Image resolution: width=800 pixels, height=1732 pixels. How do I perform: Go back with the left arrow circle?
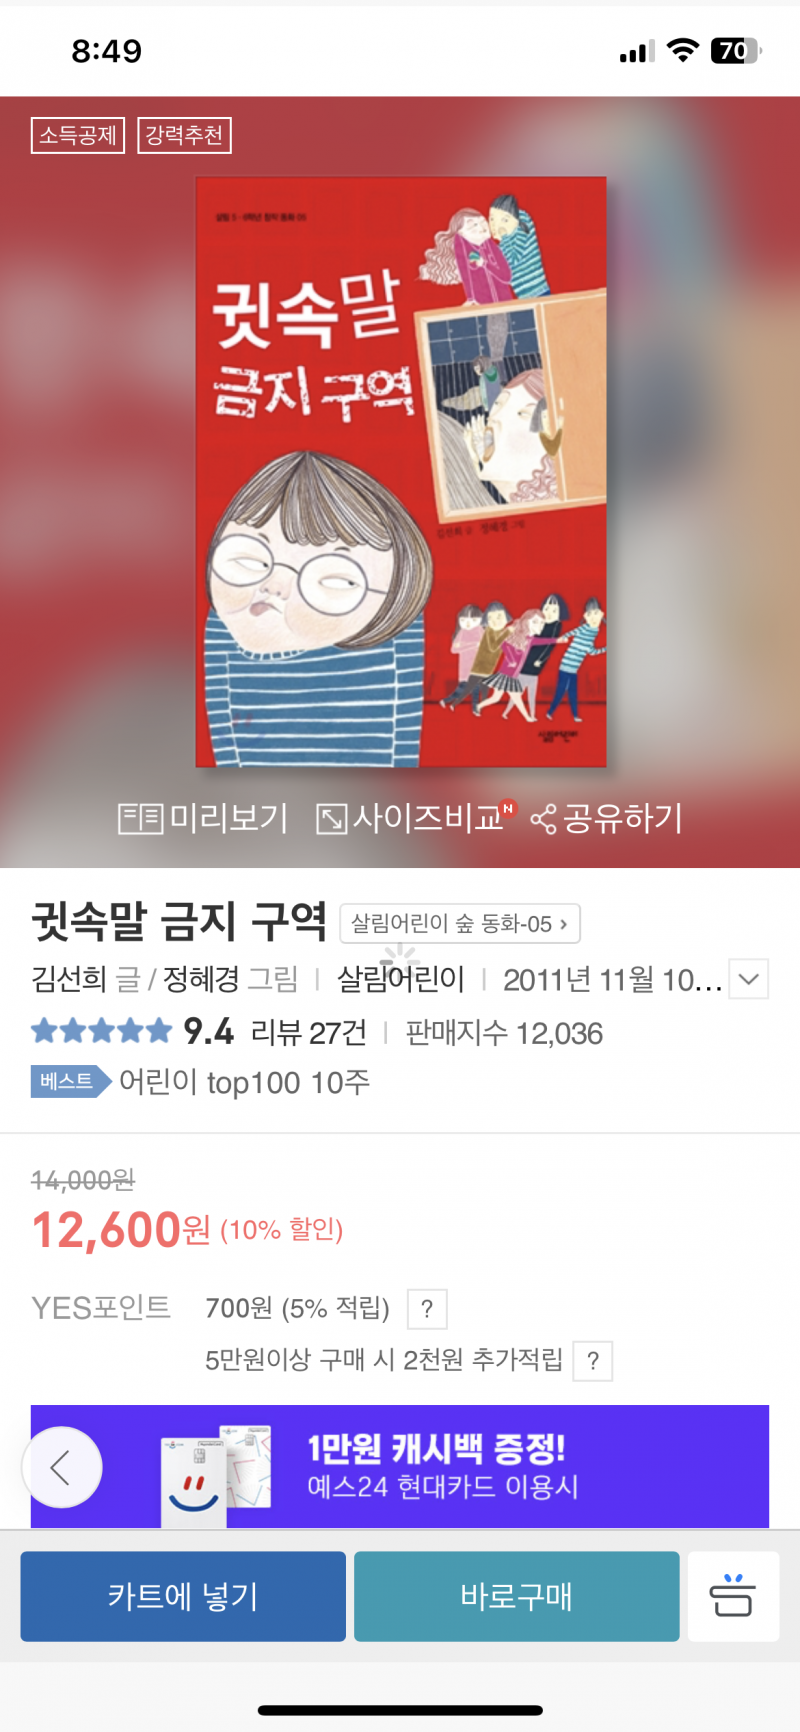[62, 1467]
